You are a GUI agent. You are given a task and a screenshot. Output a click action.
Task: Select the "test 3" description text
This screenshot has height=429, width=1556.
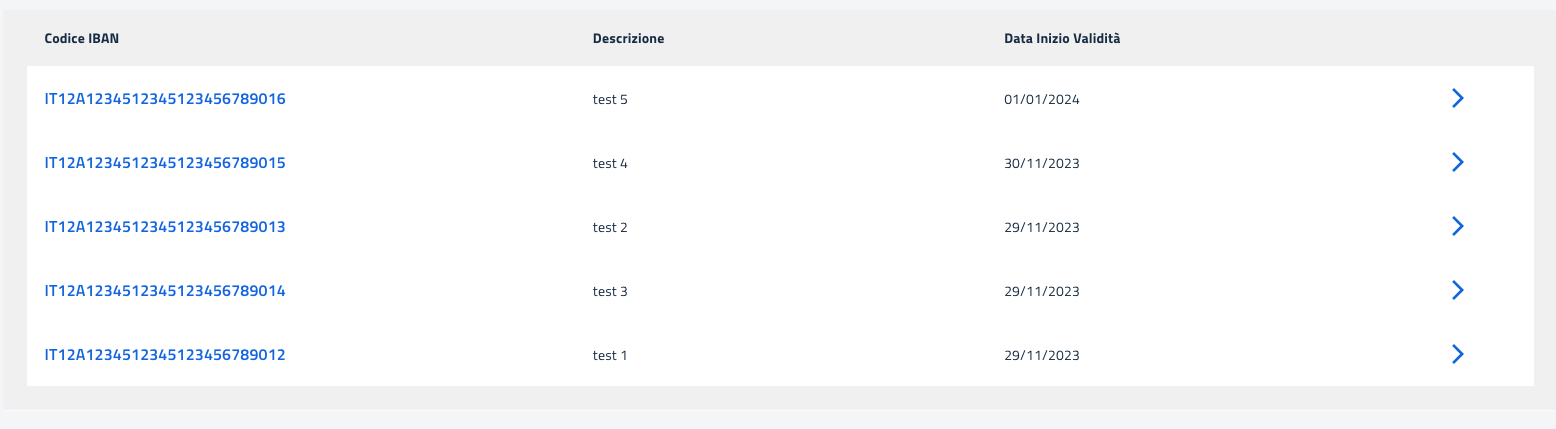point(610,291)
